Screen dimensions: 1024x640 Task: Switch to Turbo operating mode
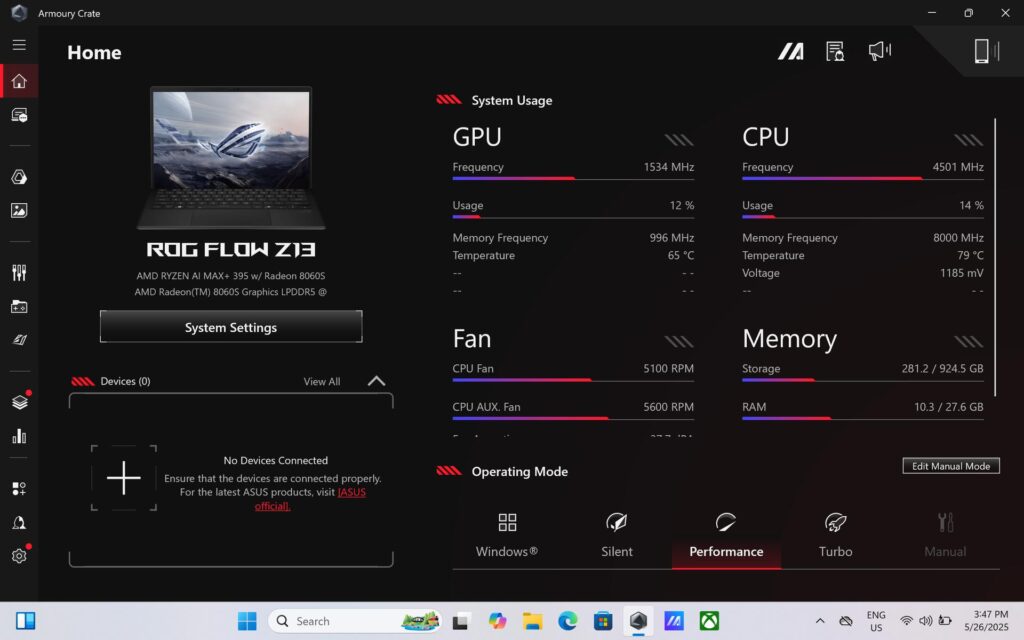tap(835, 535)
